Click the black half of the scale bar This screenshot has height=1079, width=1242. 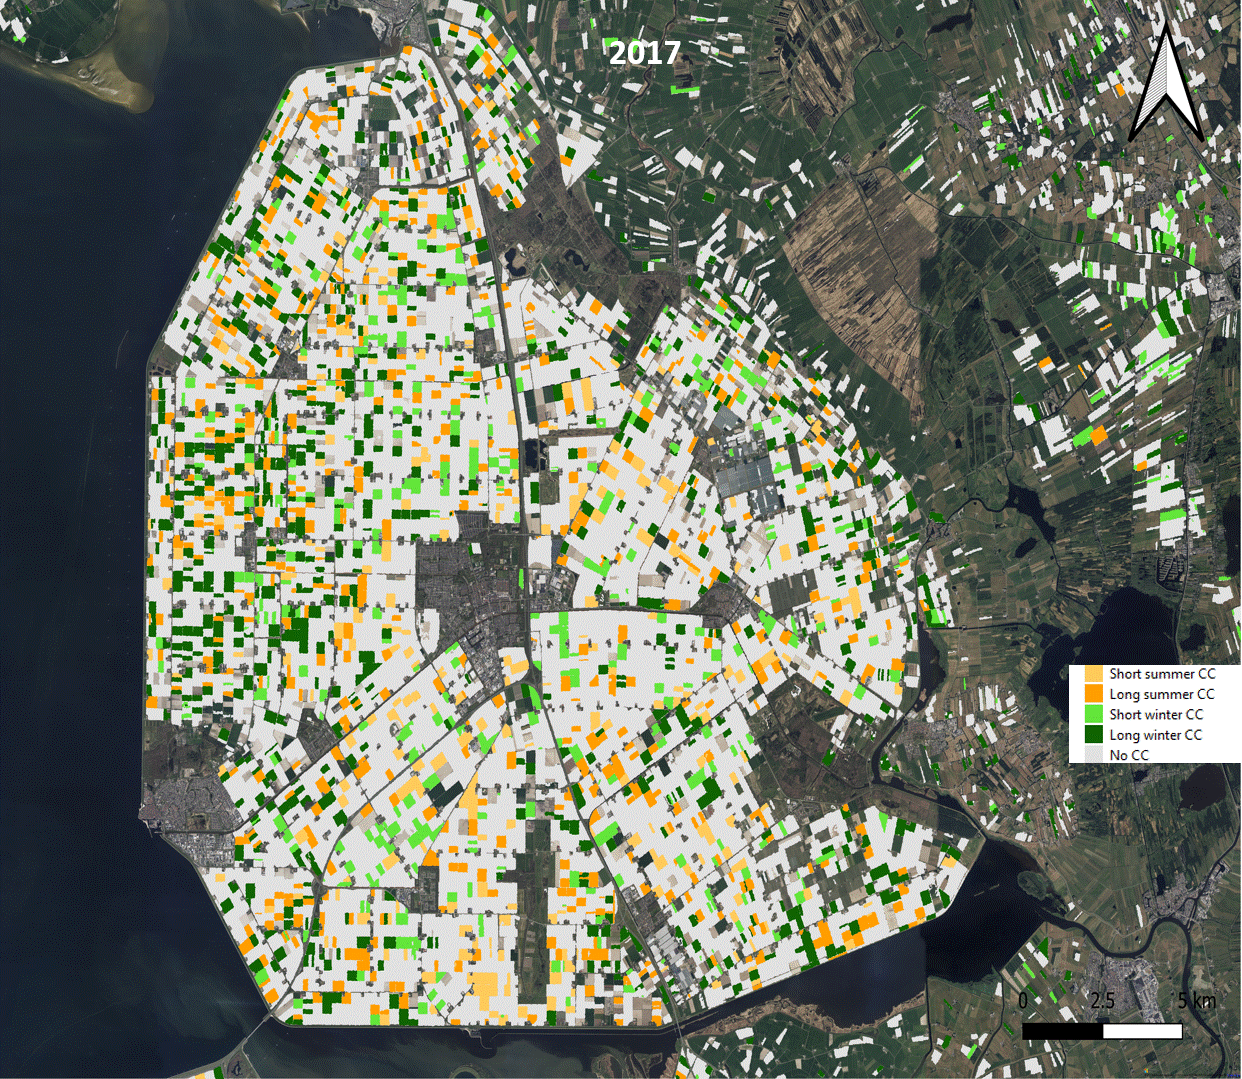pos(1062,1031)
